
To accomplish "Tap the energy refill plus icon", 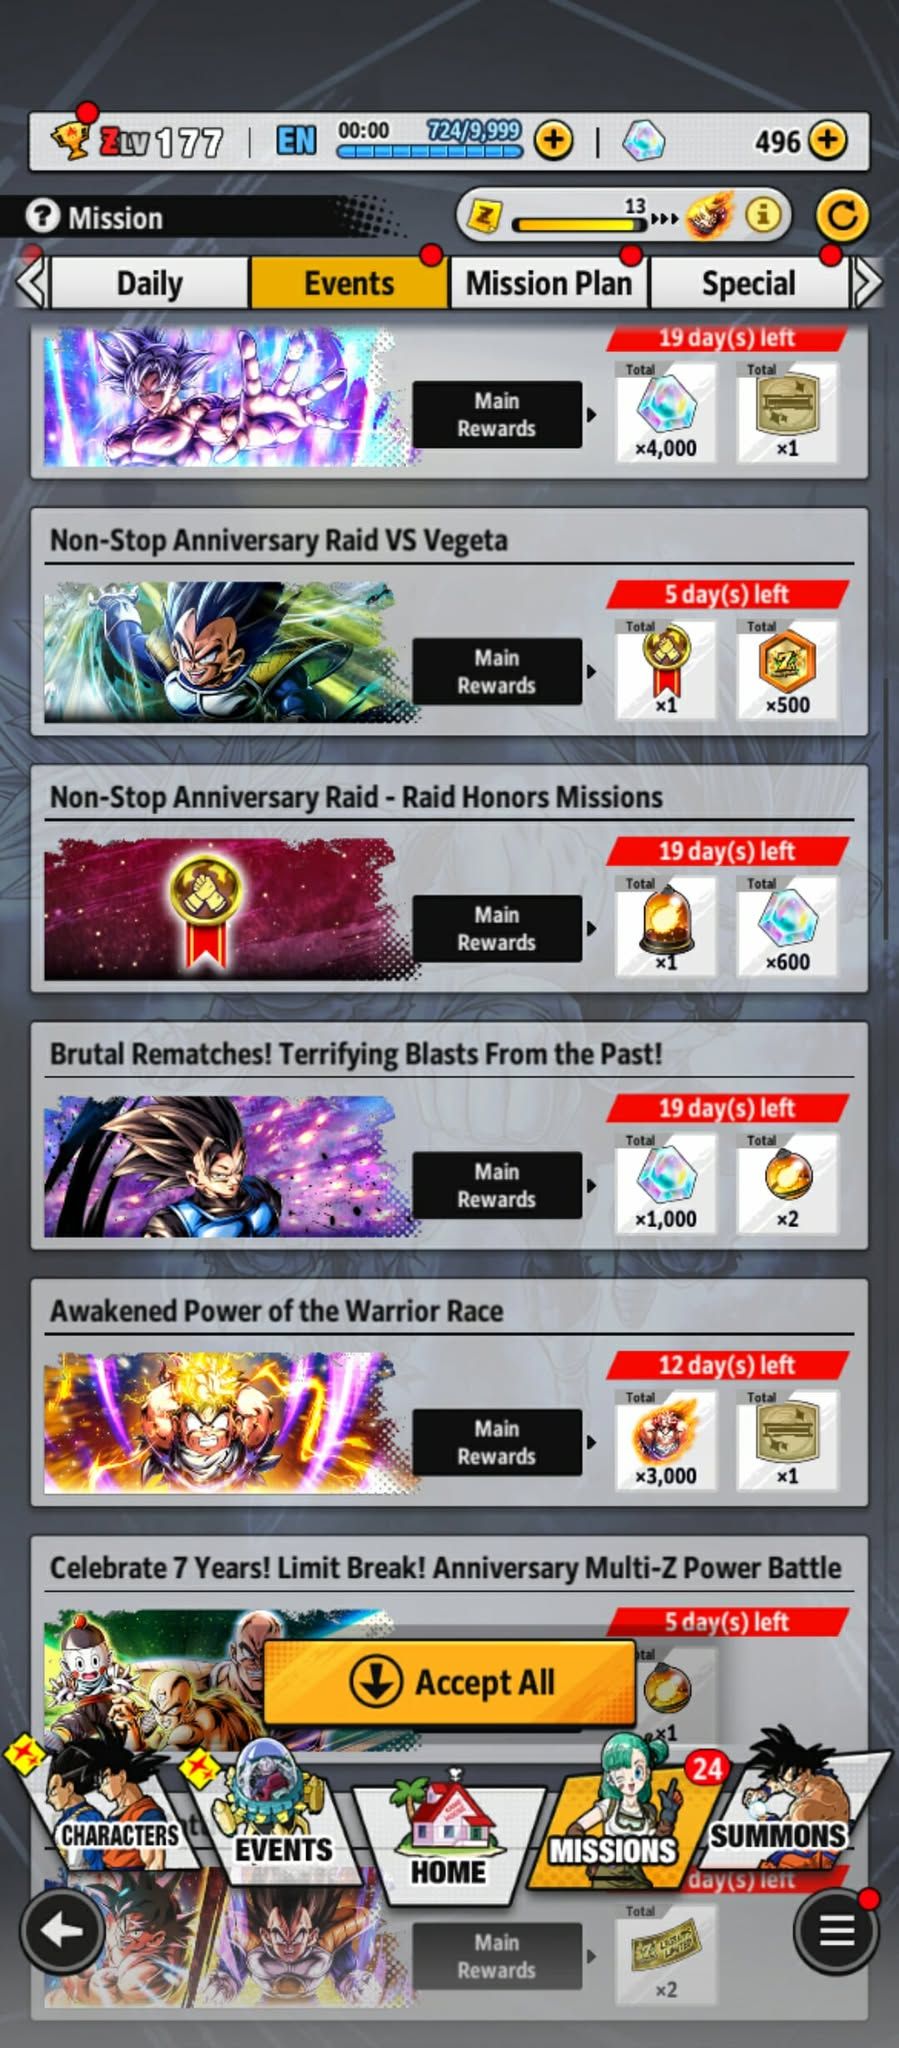I will [553, 140].
